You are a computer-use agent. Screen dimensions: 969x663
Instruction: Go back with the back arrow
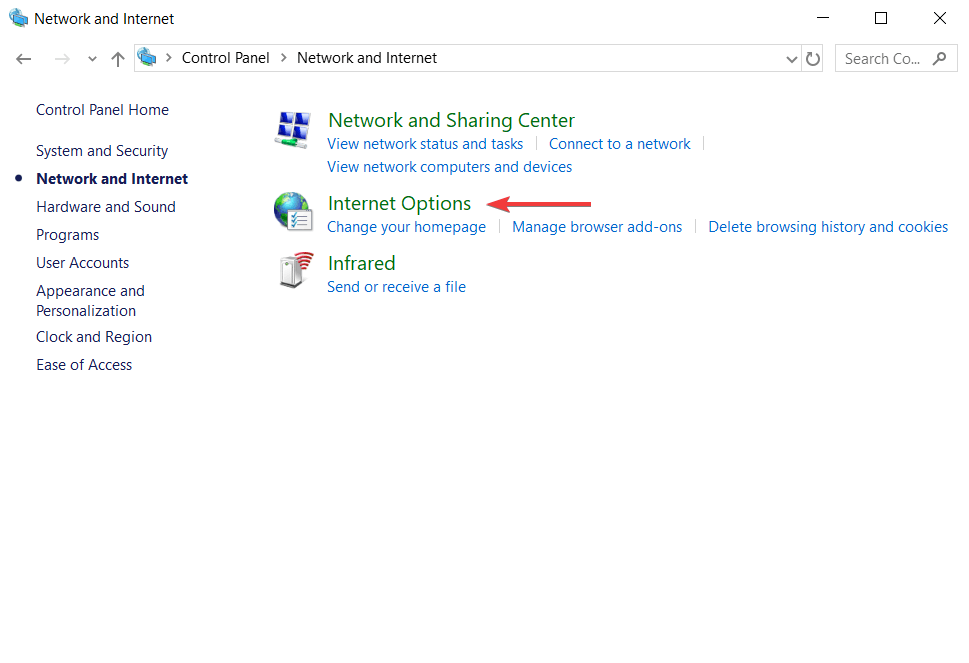pyautogui.click(x=23, y=59)
